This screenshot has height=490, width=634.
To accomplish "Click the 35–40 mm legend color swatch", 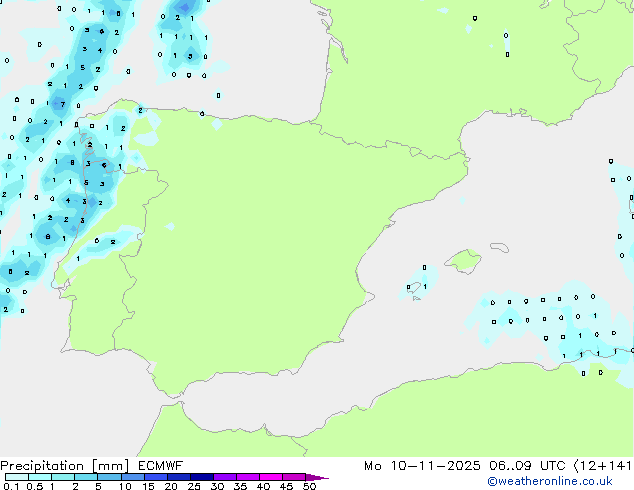I will pyautogui.click(x=248, y=477).
